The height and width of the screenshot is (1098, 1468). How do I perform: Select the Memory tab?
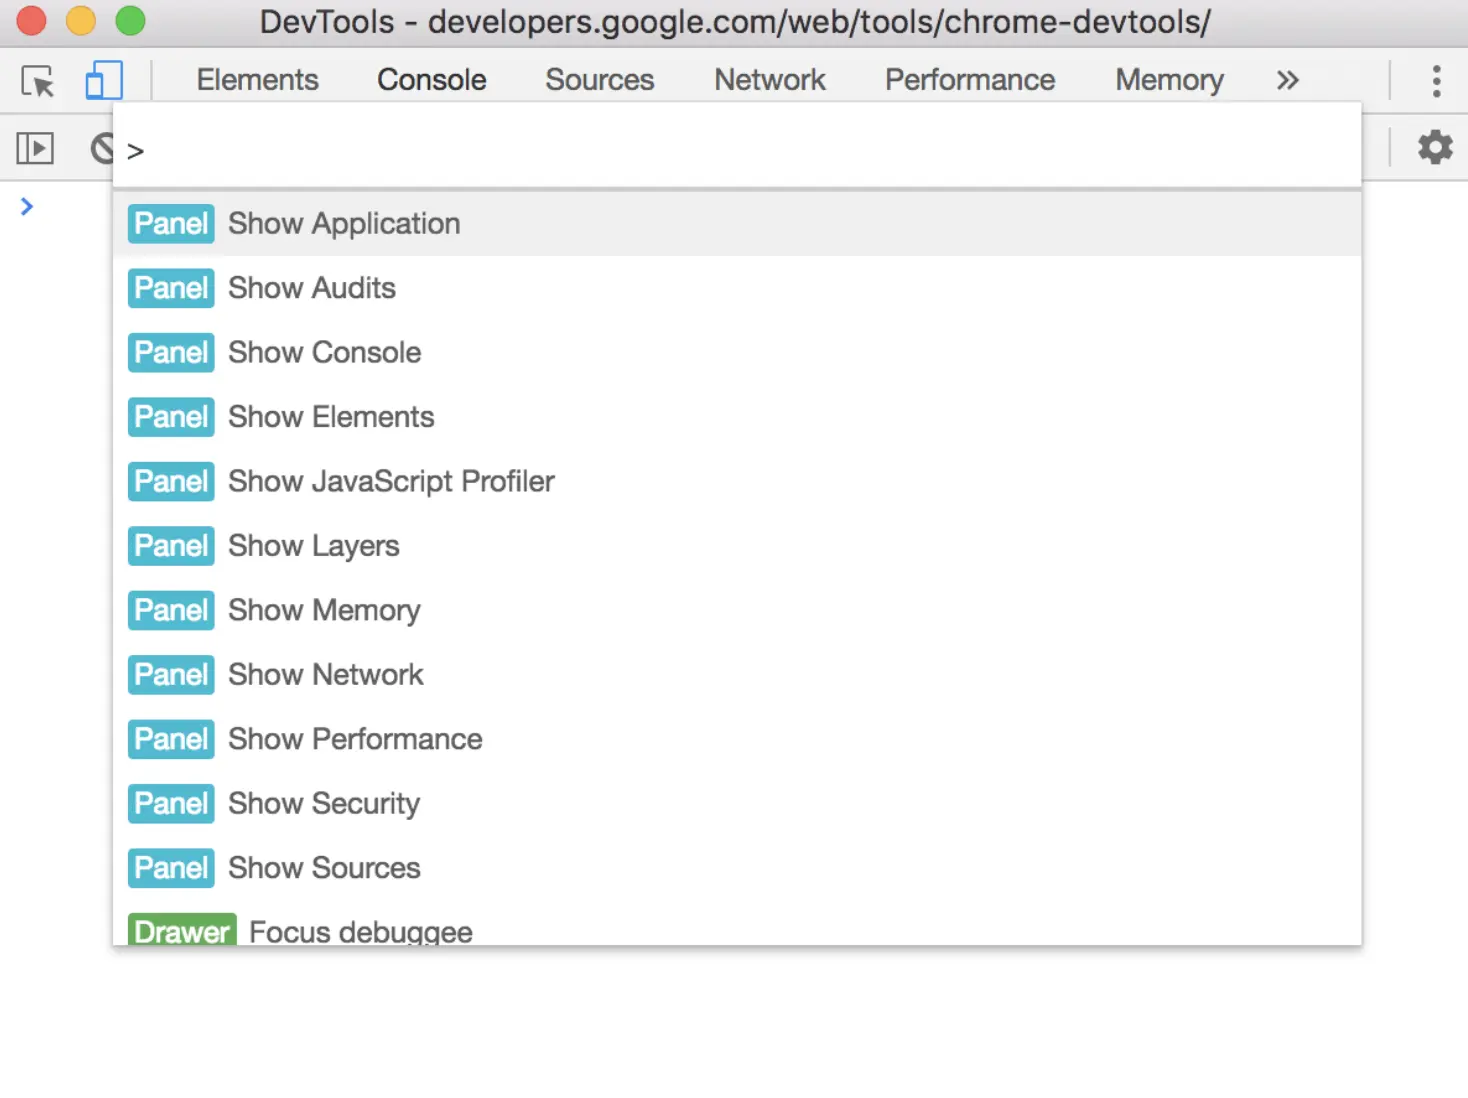(1170, 80)
